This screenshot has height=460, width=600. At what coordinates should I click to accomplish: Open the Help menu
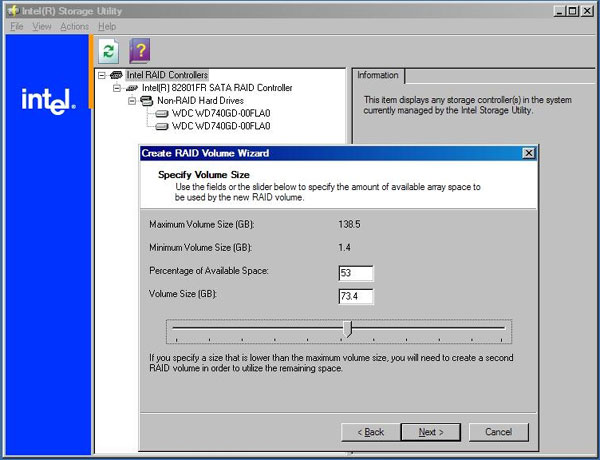pos(107,26)
